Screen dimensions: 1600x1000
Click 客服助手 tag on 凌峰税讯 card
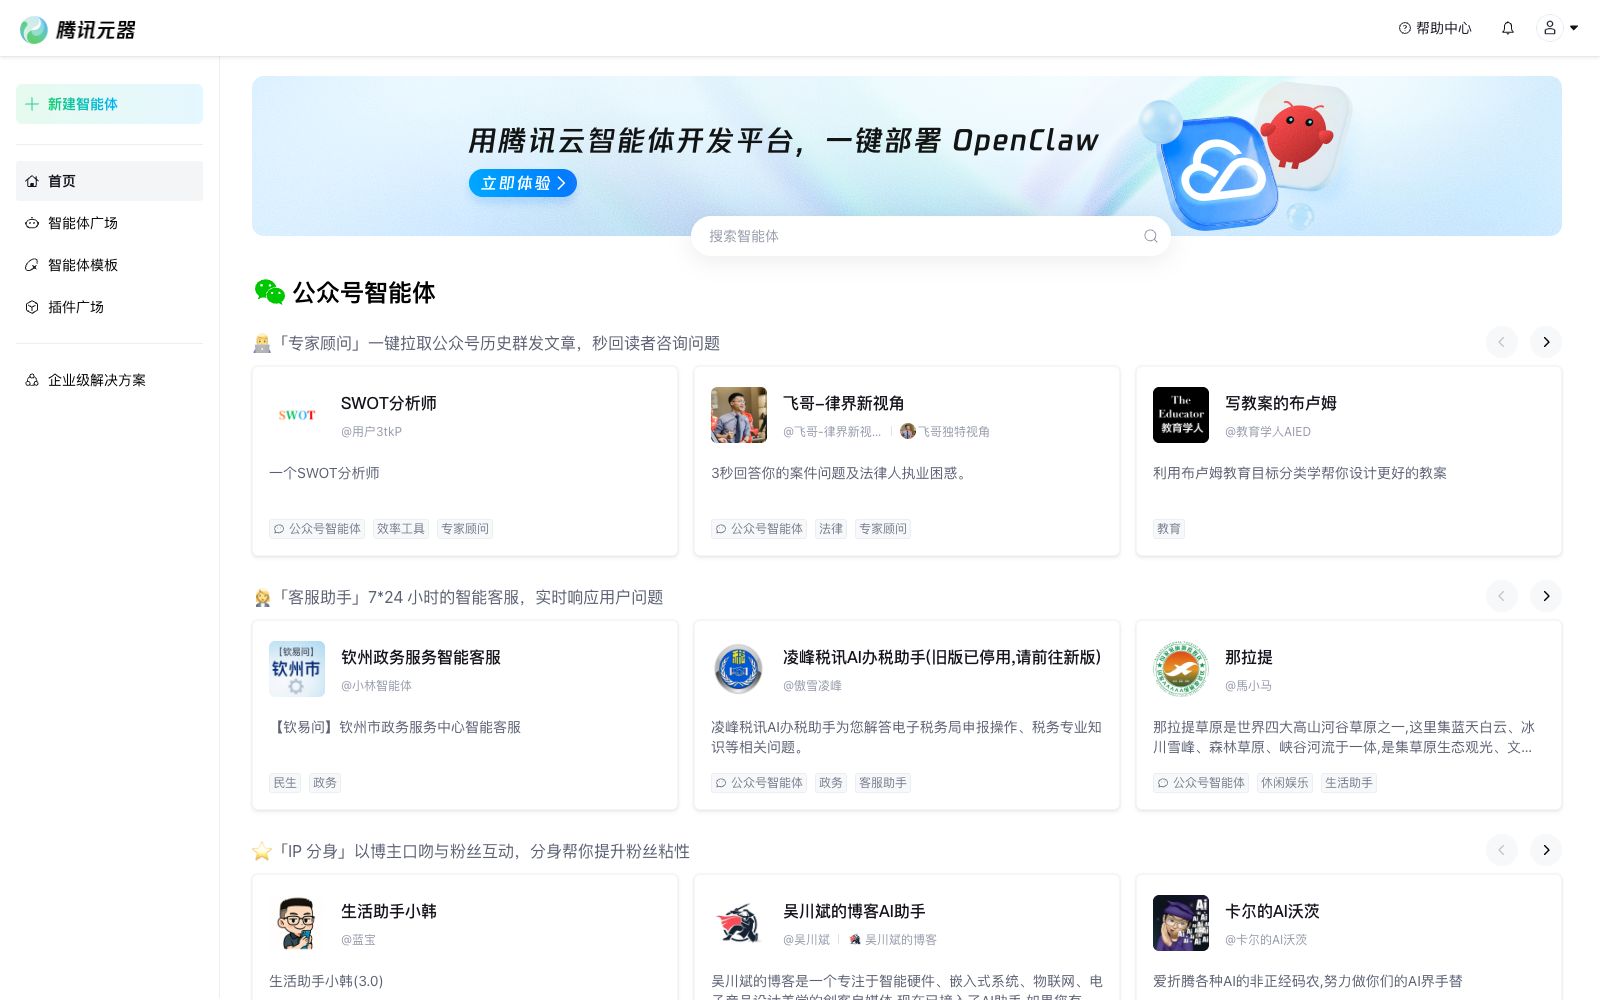[883, 783]
